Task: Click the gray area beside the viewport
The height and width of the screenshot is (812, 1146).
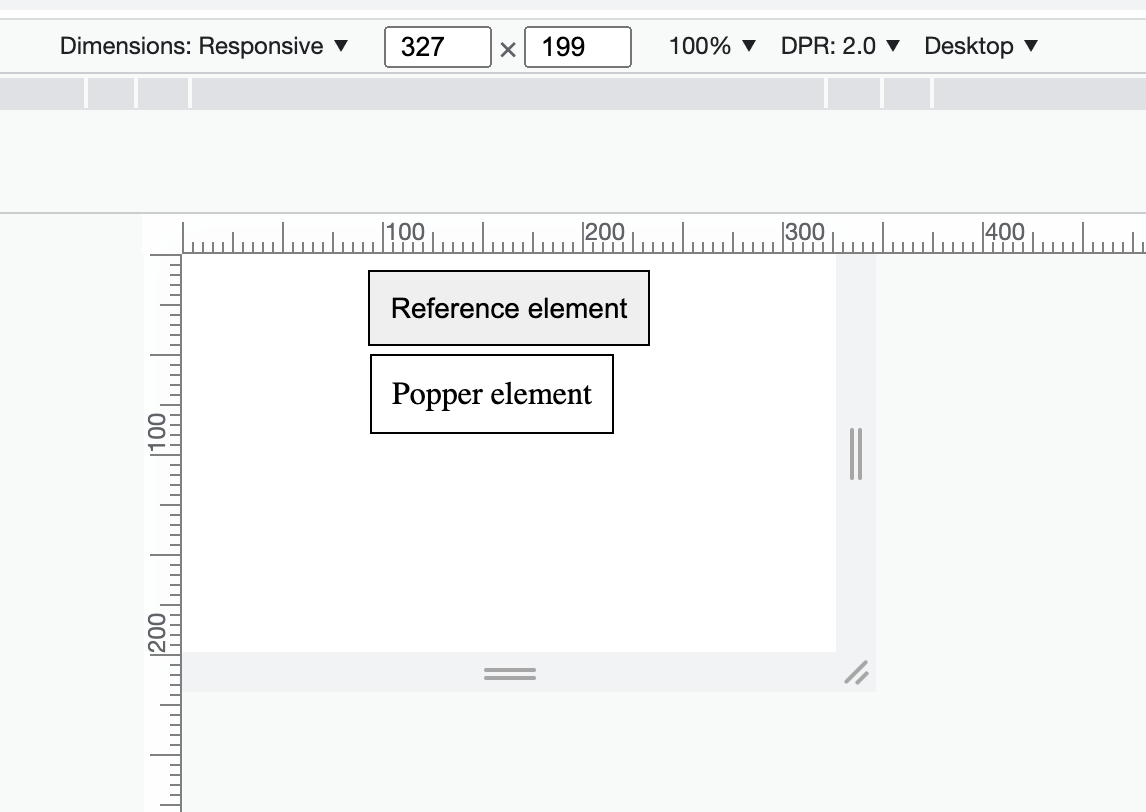Action: 1000,450
